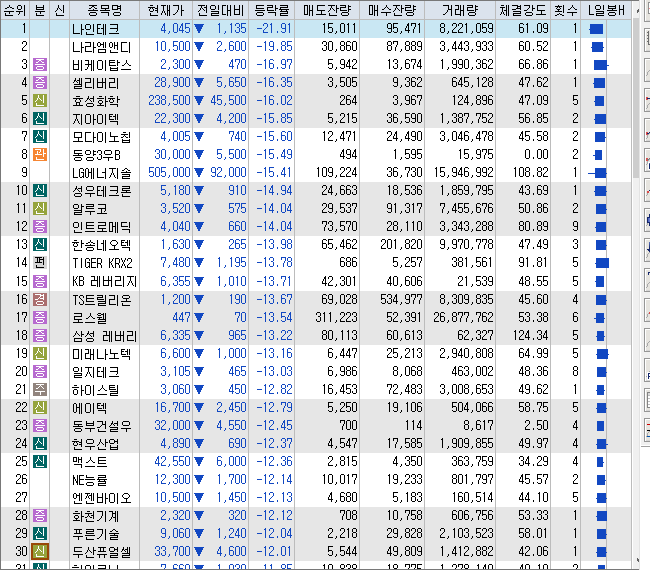Click the 신 badge in 모다이노칩 row
The width and height of the screenshot is (650, 570).
click(40, 136)
